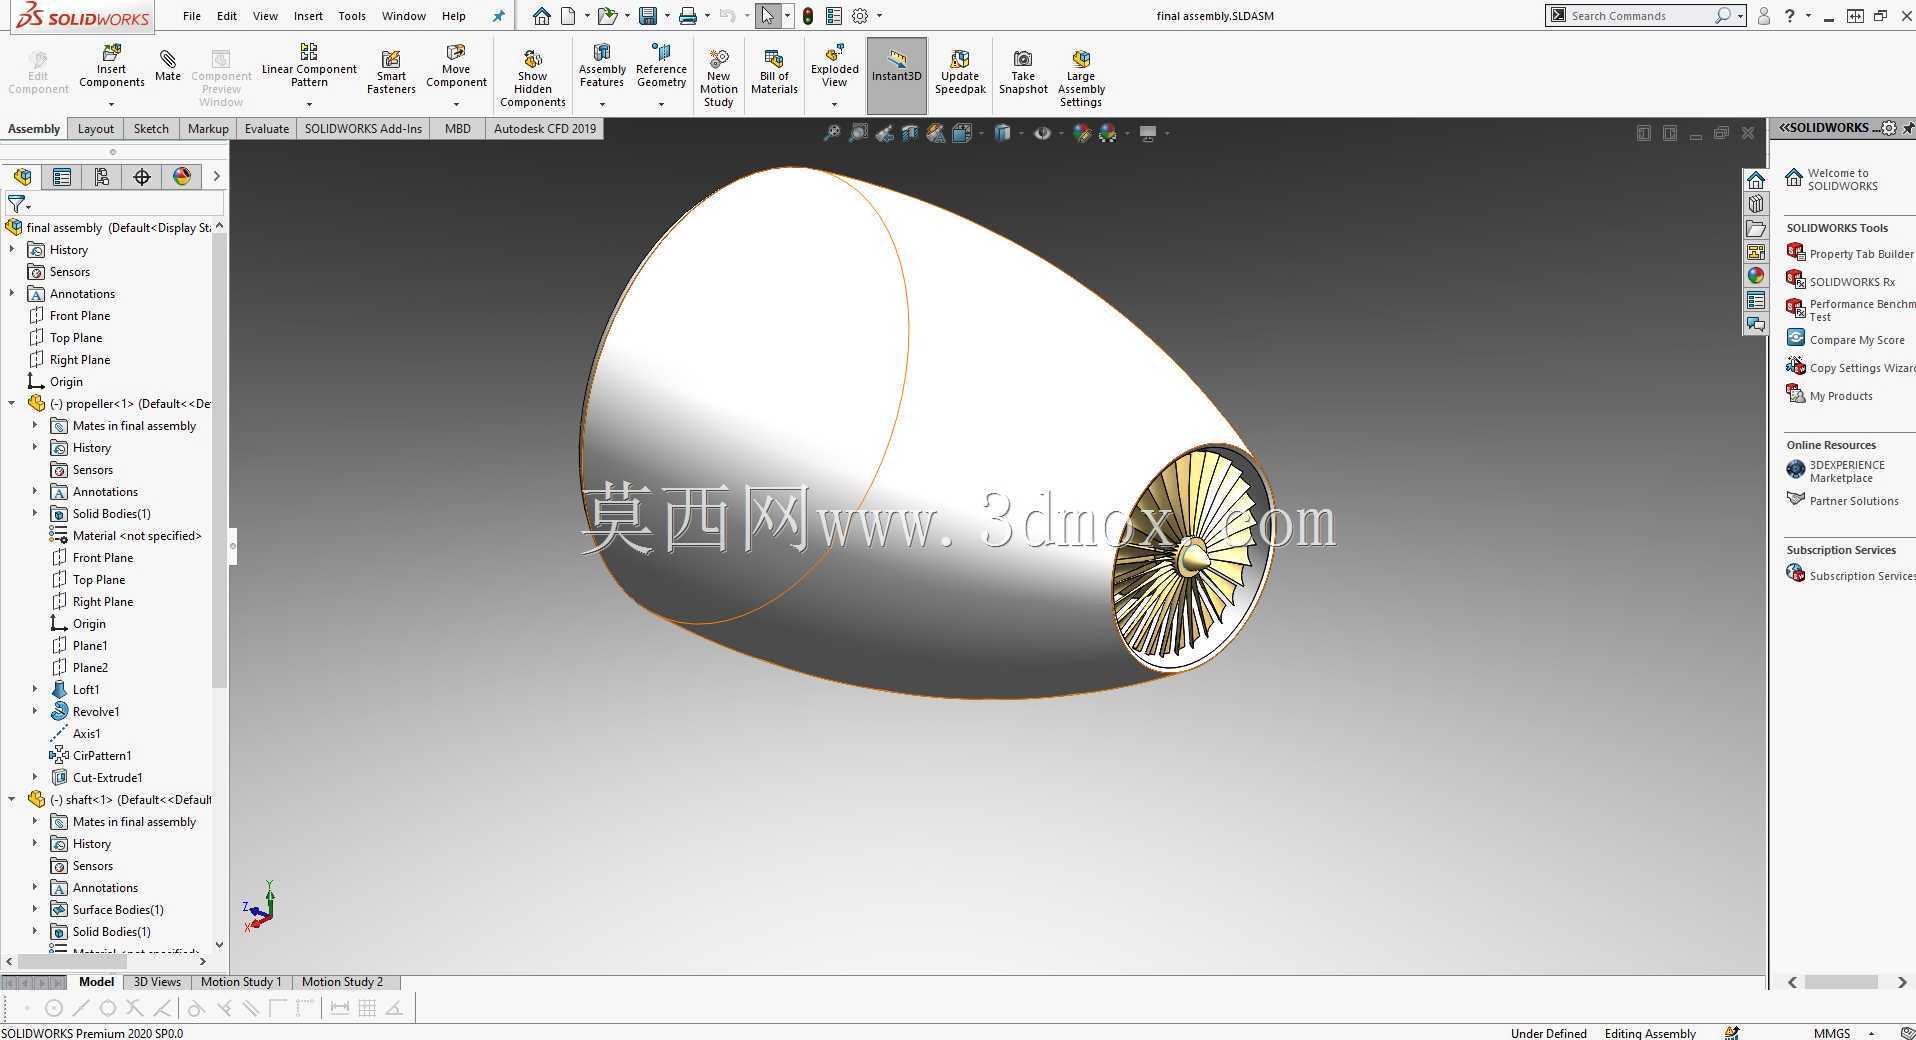Open the Options gear icon
This screenshot has height=1040, width=1916.
pyautogui.click(x=860, y=16)
